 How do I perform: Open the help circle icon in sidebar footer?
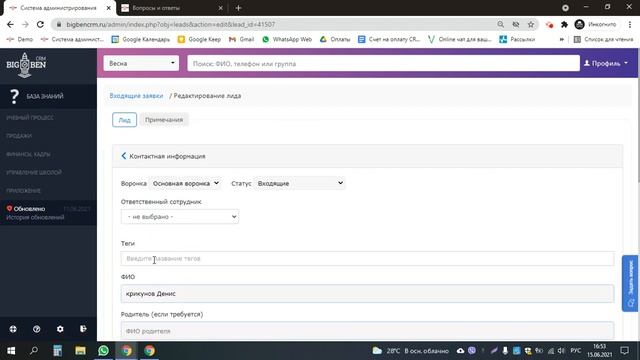point(36,329)
